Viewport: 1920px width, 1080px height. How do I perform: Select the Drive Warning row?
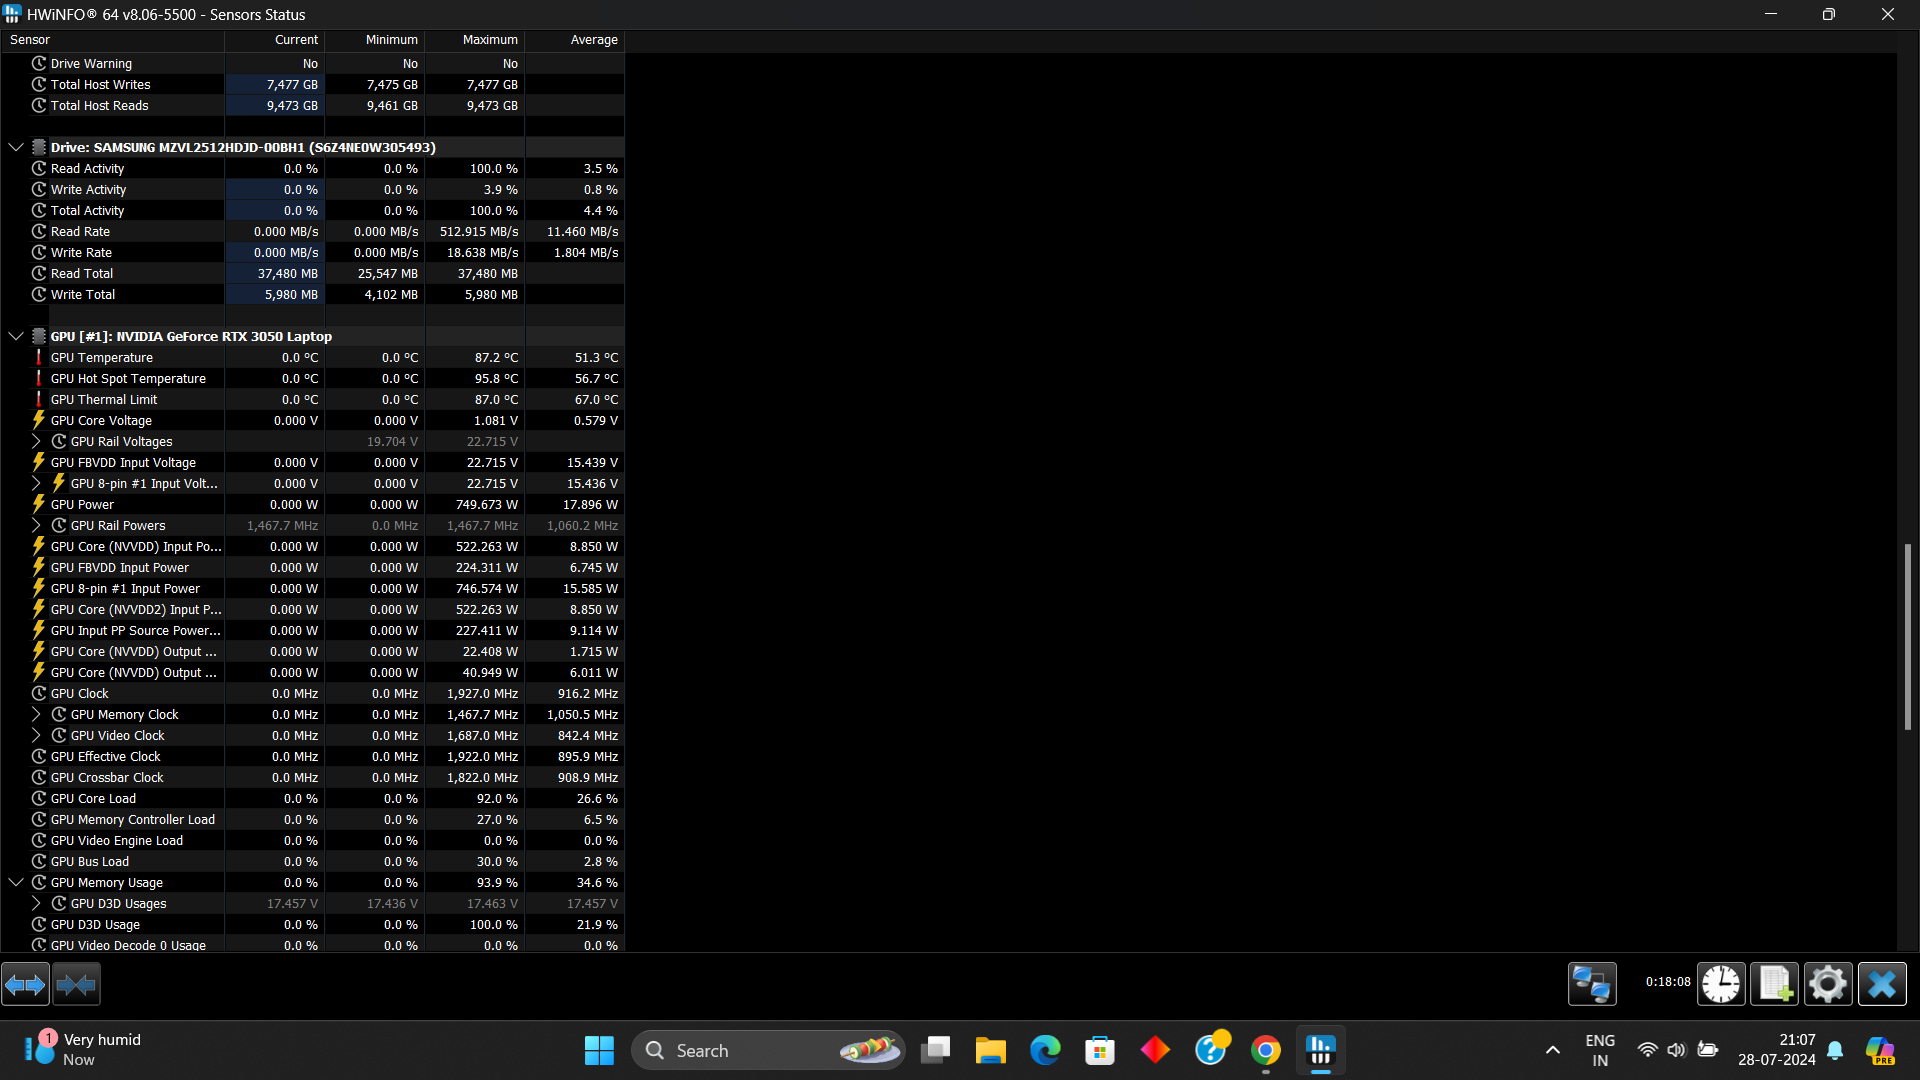312,64
